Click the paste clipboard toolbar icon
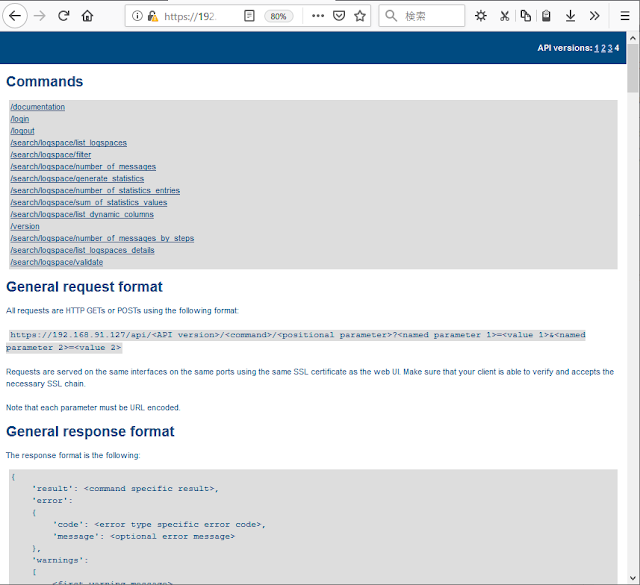The height and width of the screenshot is (585, 640). point(546,16)
